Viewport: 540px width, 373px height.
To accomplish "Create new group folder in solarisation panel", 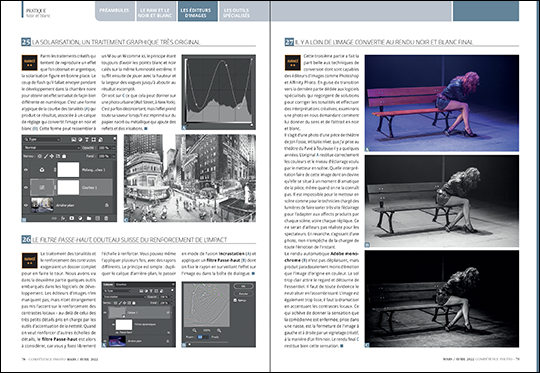I will pos(89,218).
